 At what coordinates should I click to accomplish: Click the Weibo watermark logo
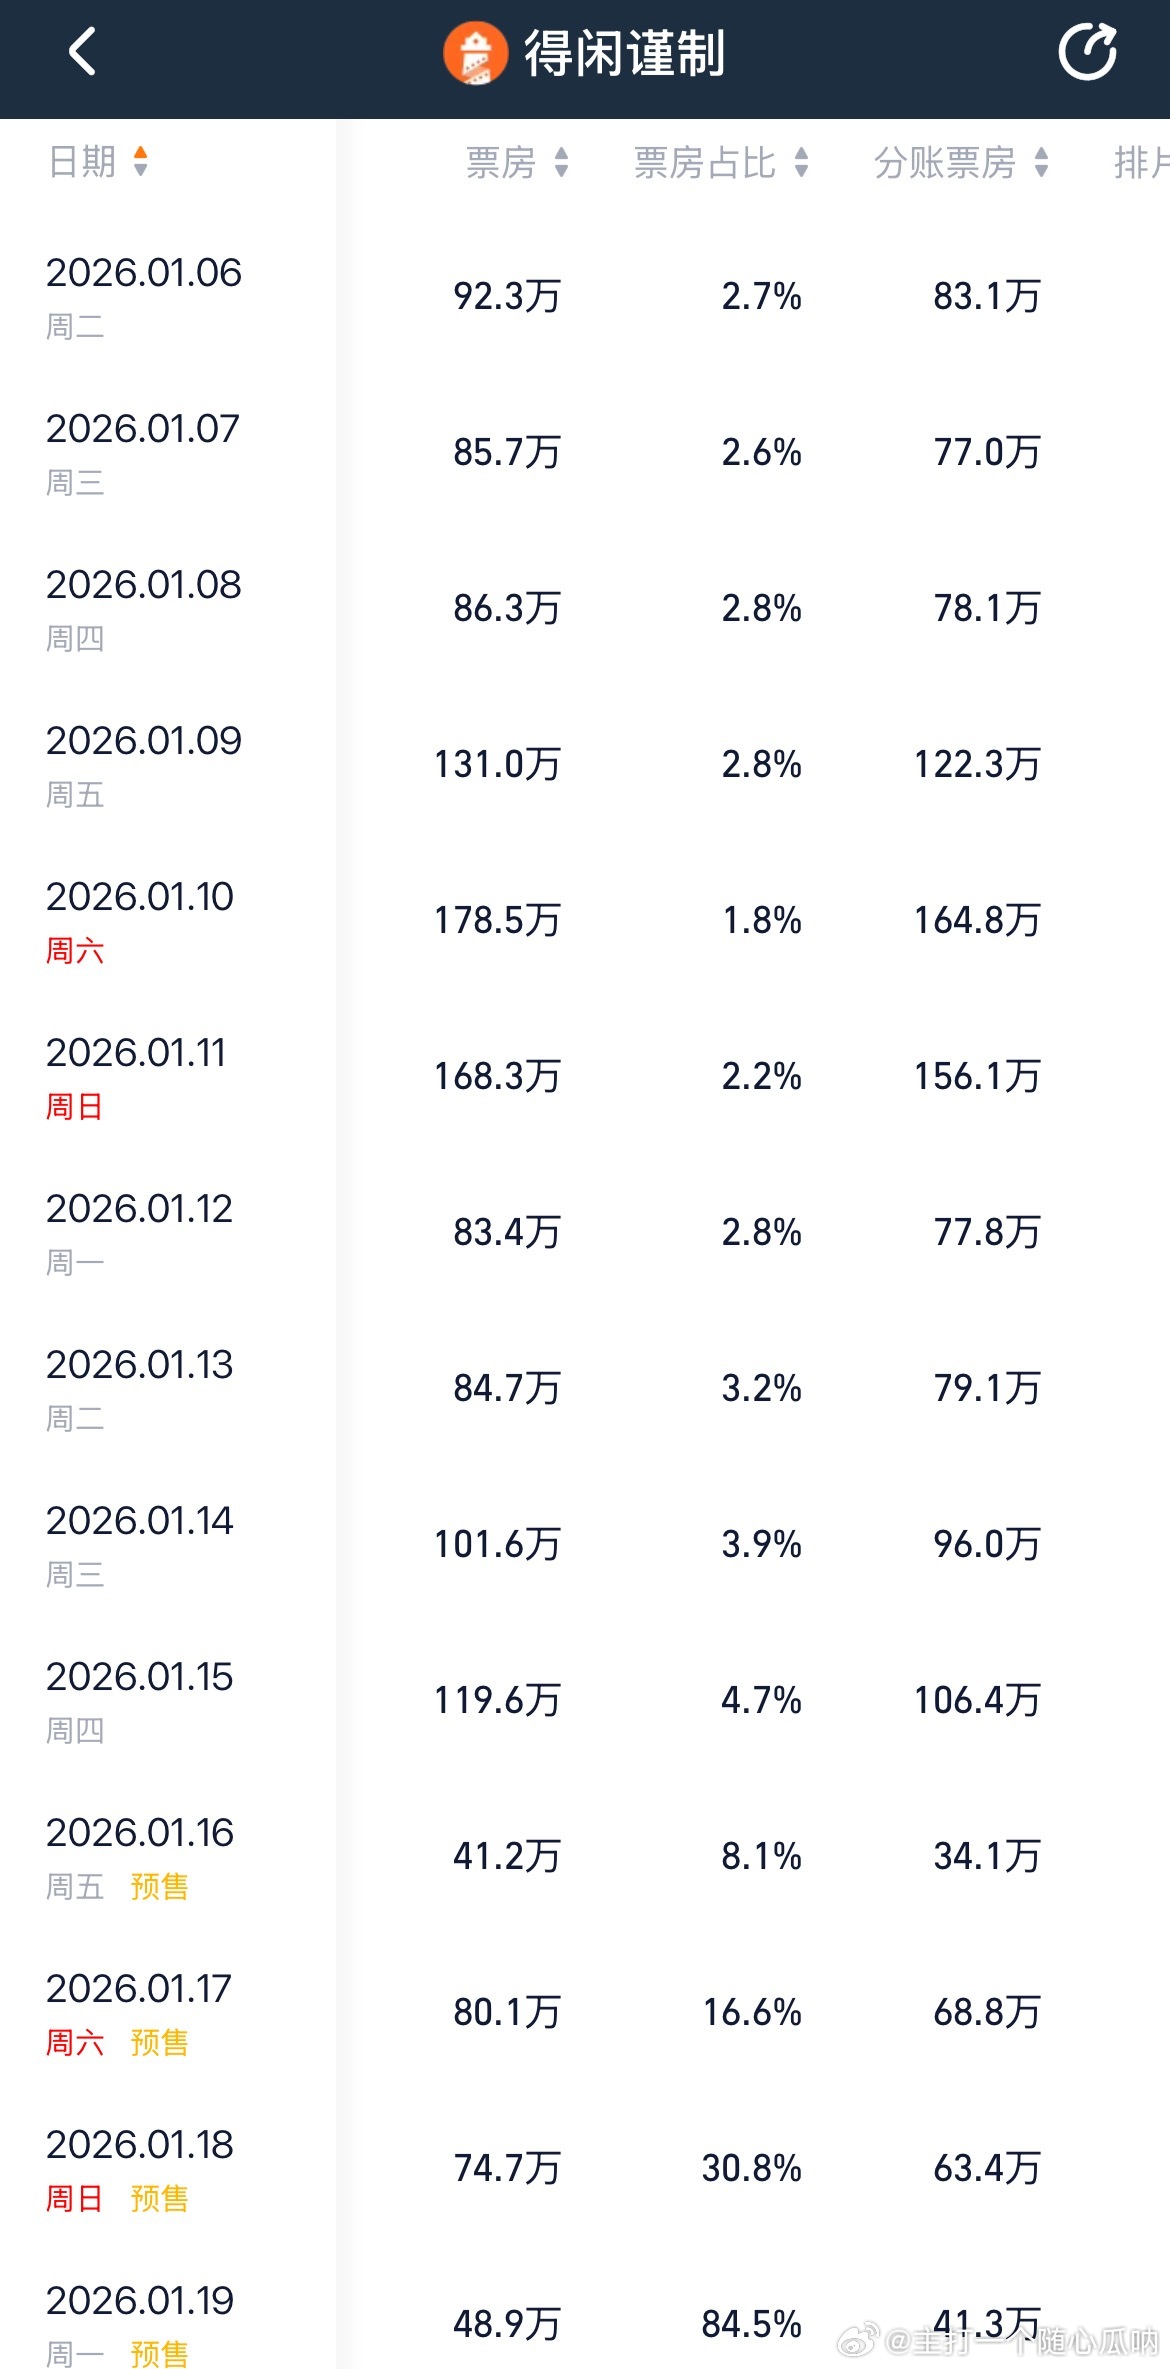pos(858,2340)
